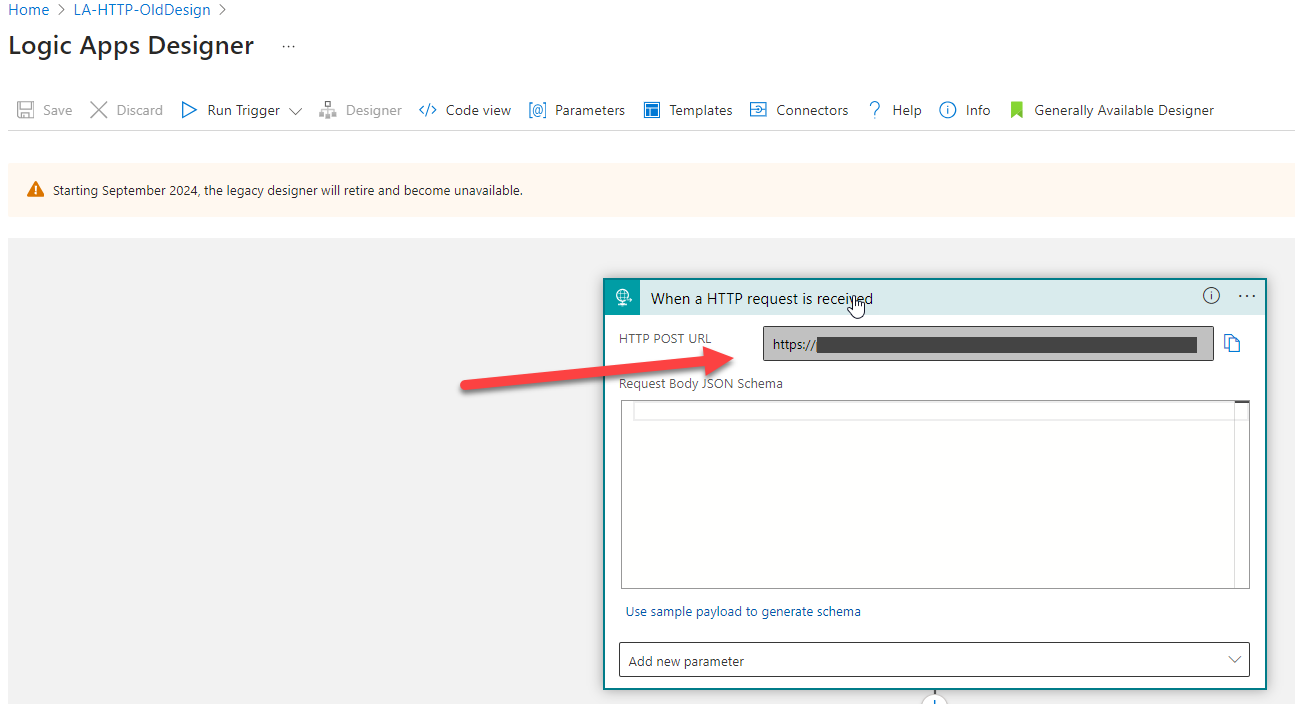Viewport: 1295px width, 704px height.
Task: Click the Info toolbar button
Action: [x=965, y=110]
